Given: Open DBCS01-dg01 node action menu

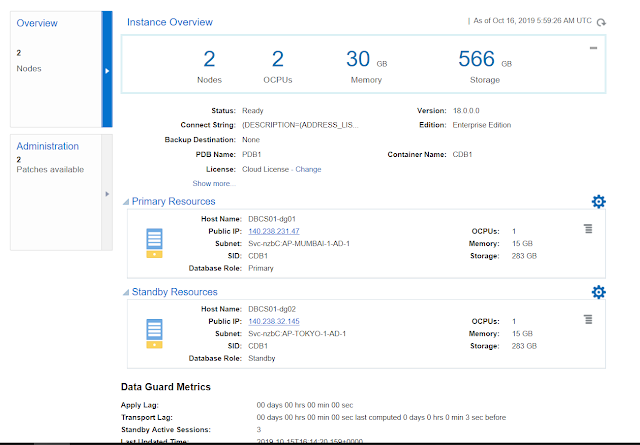Looking at the screenshot, I should 588,229.
